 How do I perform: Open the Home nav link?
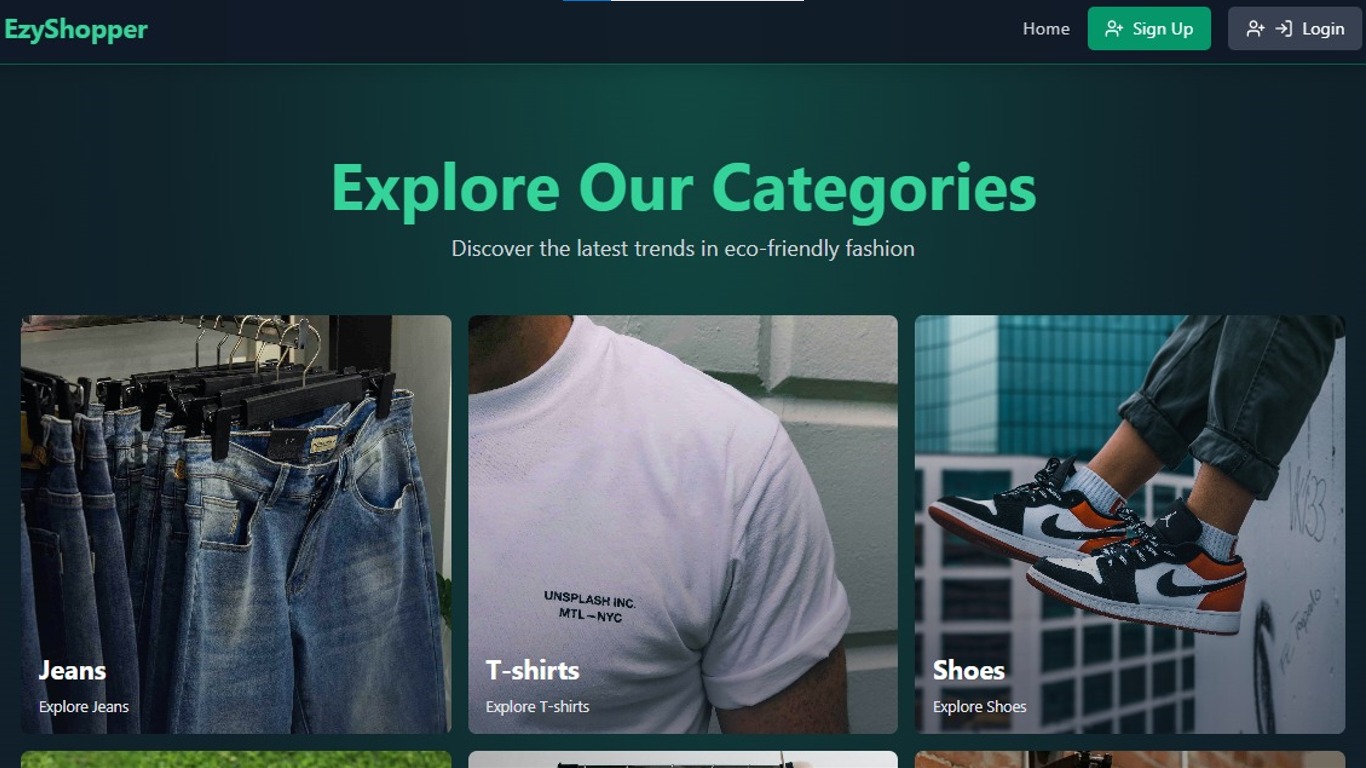pyautogui.click(x=1046, y=29)
